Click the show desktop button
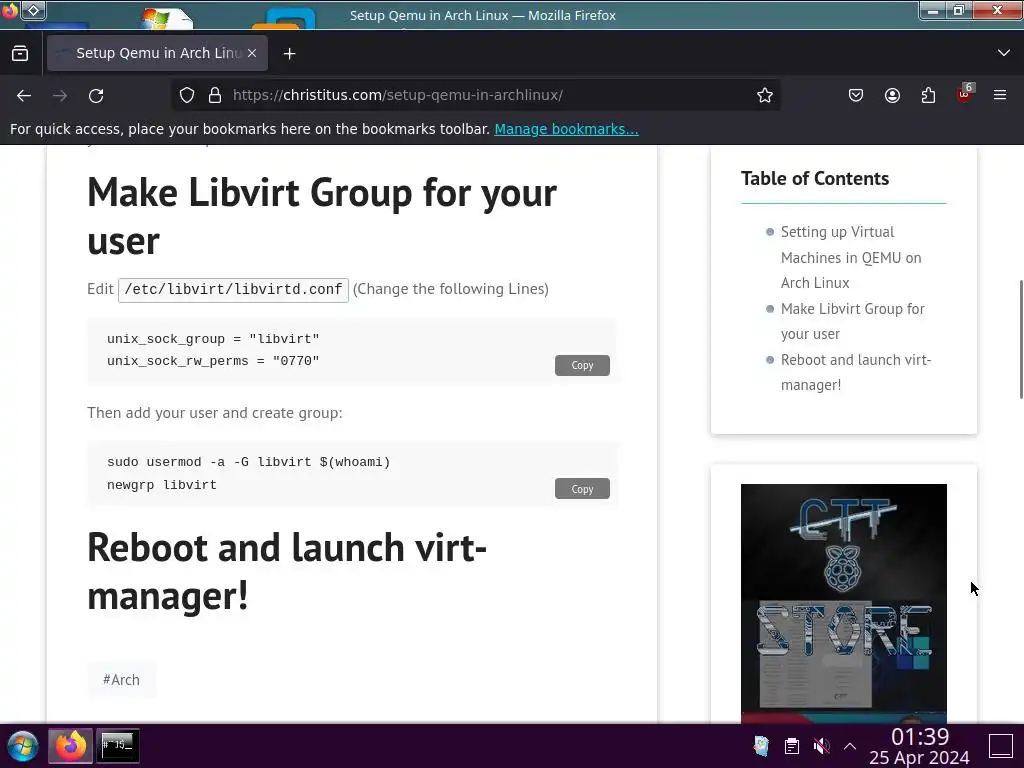1024x768 pixels. 1000,746
